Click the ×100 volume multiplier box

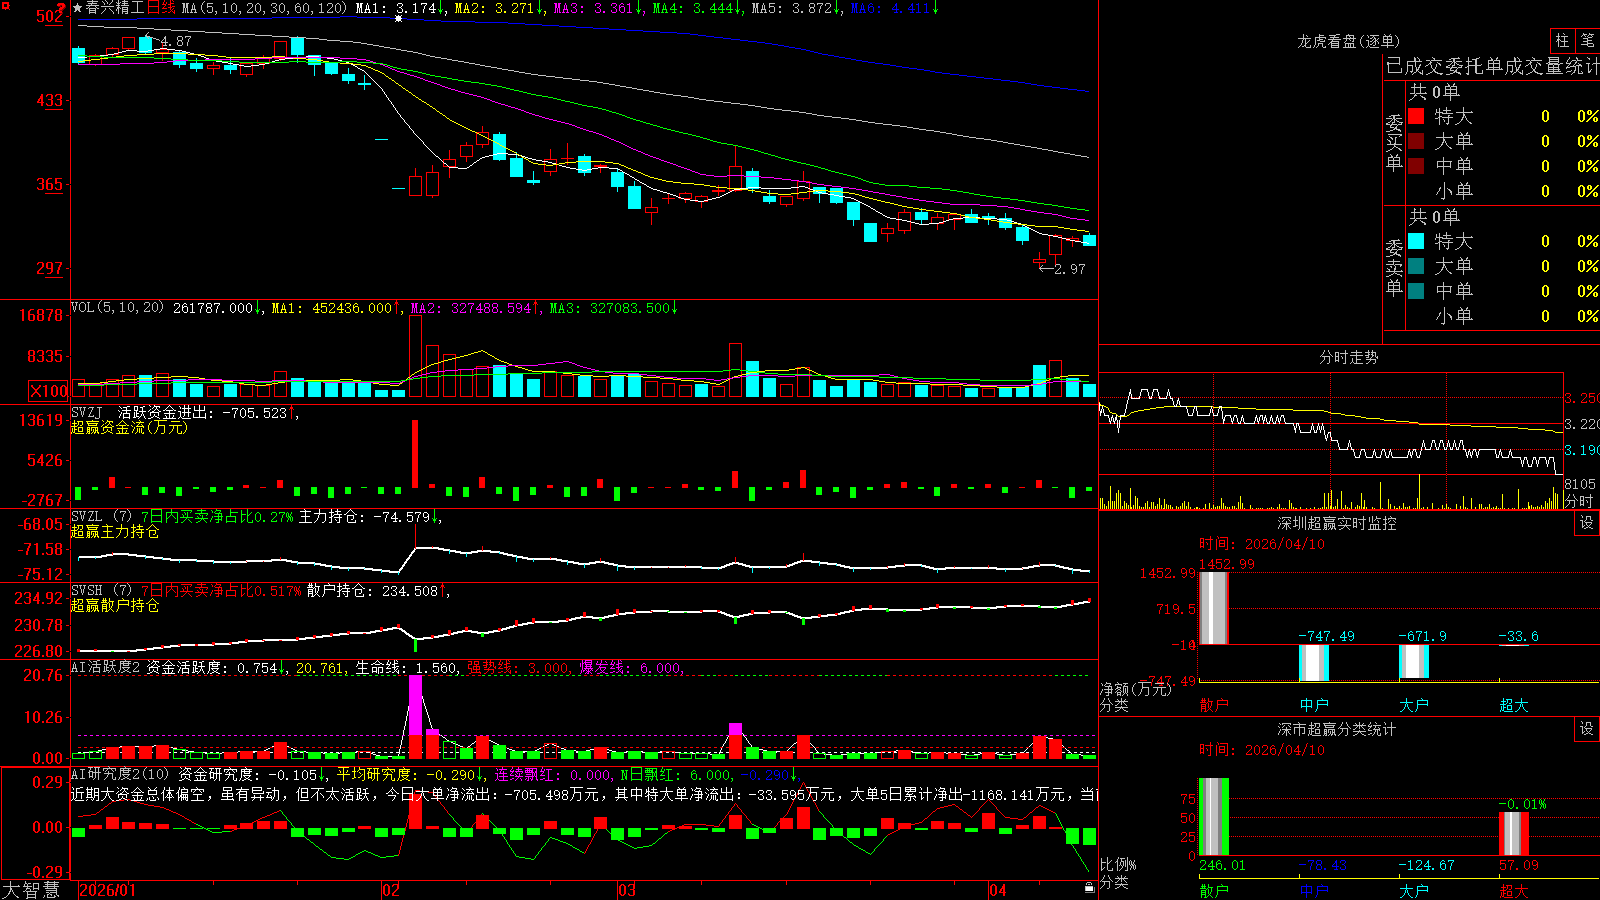(x=49, y=391)
